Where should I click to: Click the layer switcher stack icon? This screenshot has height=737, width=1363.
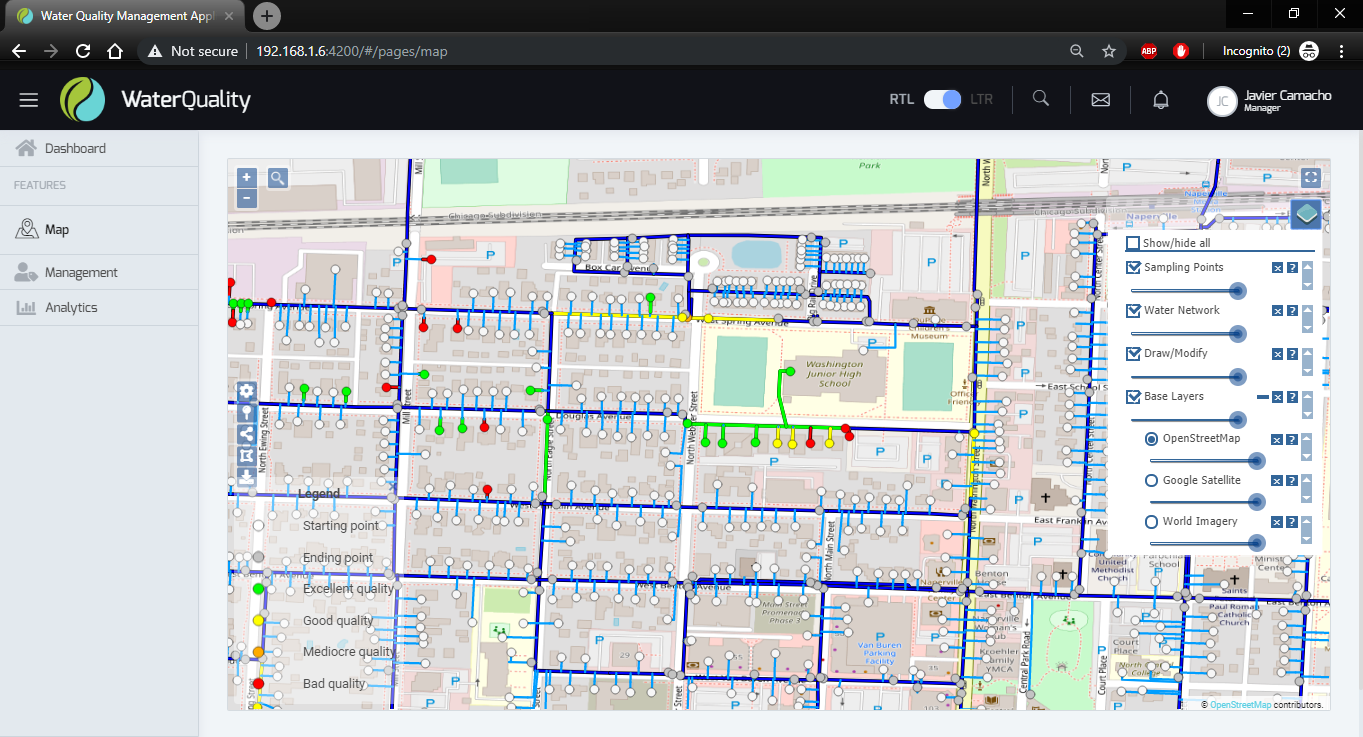1306,214
